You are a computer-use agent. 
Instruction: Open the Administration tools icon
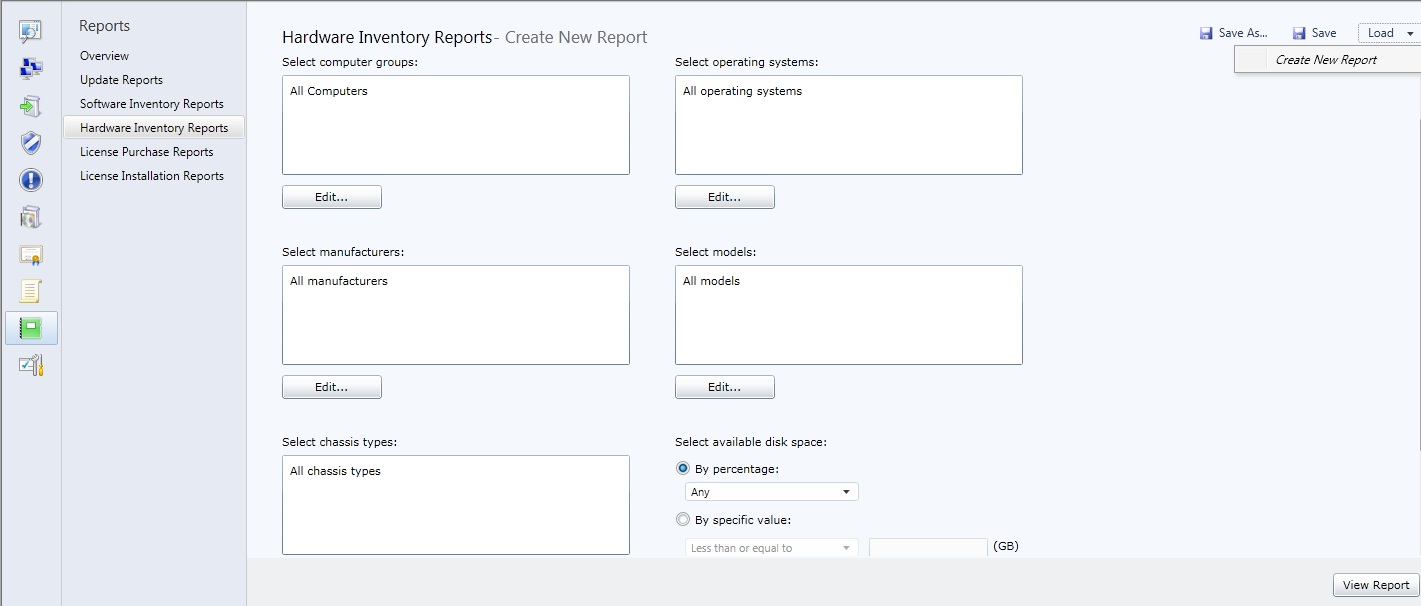[x=30, y=365]
